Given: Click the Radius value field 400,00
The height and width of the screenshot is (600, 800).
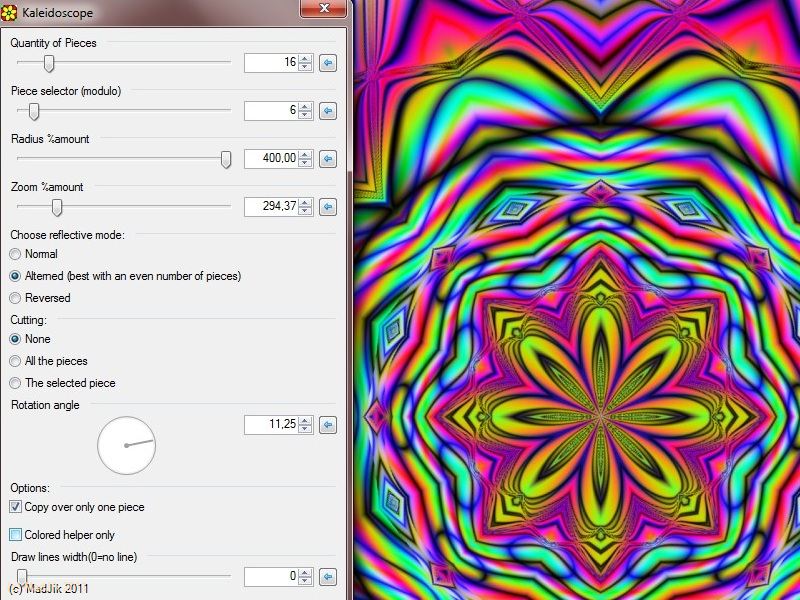Looking at the screenshot, I should (x=271, y=159).
